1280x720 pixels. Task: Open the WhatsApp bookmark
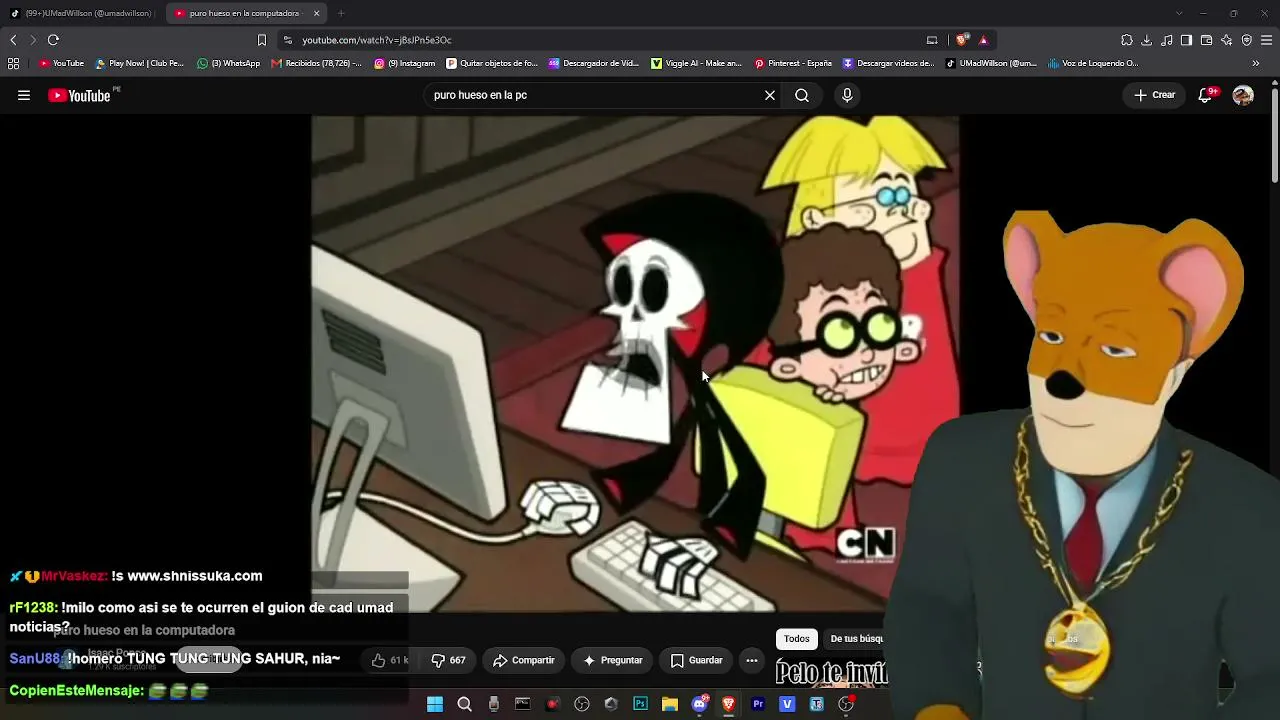229,63
